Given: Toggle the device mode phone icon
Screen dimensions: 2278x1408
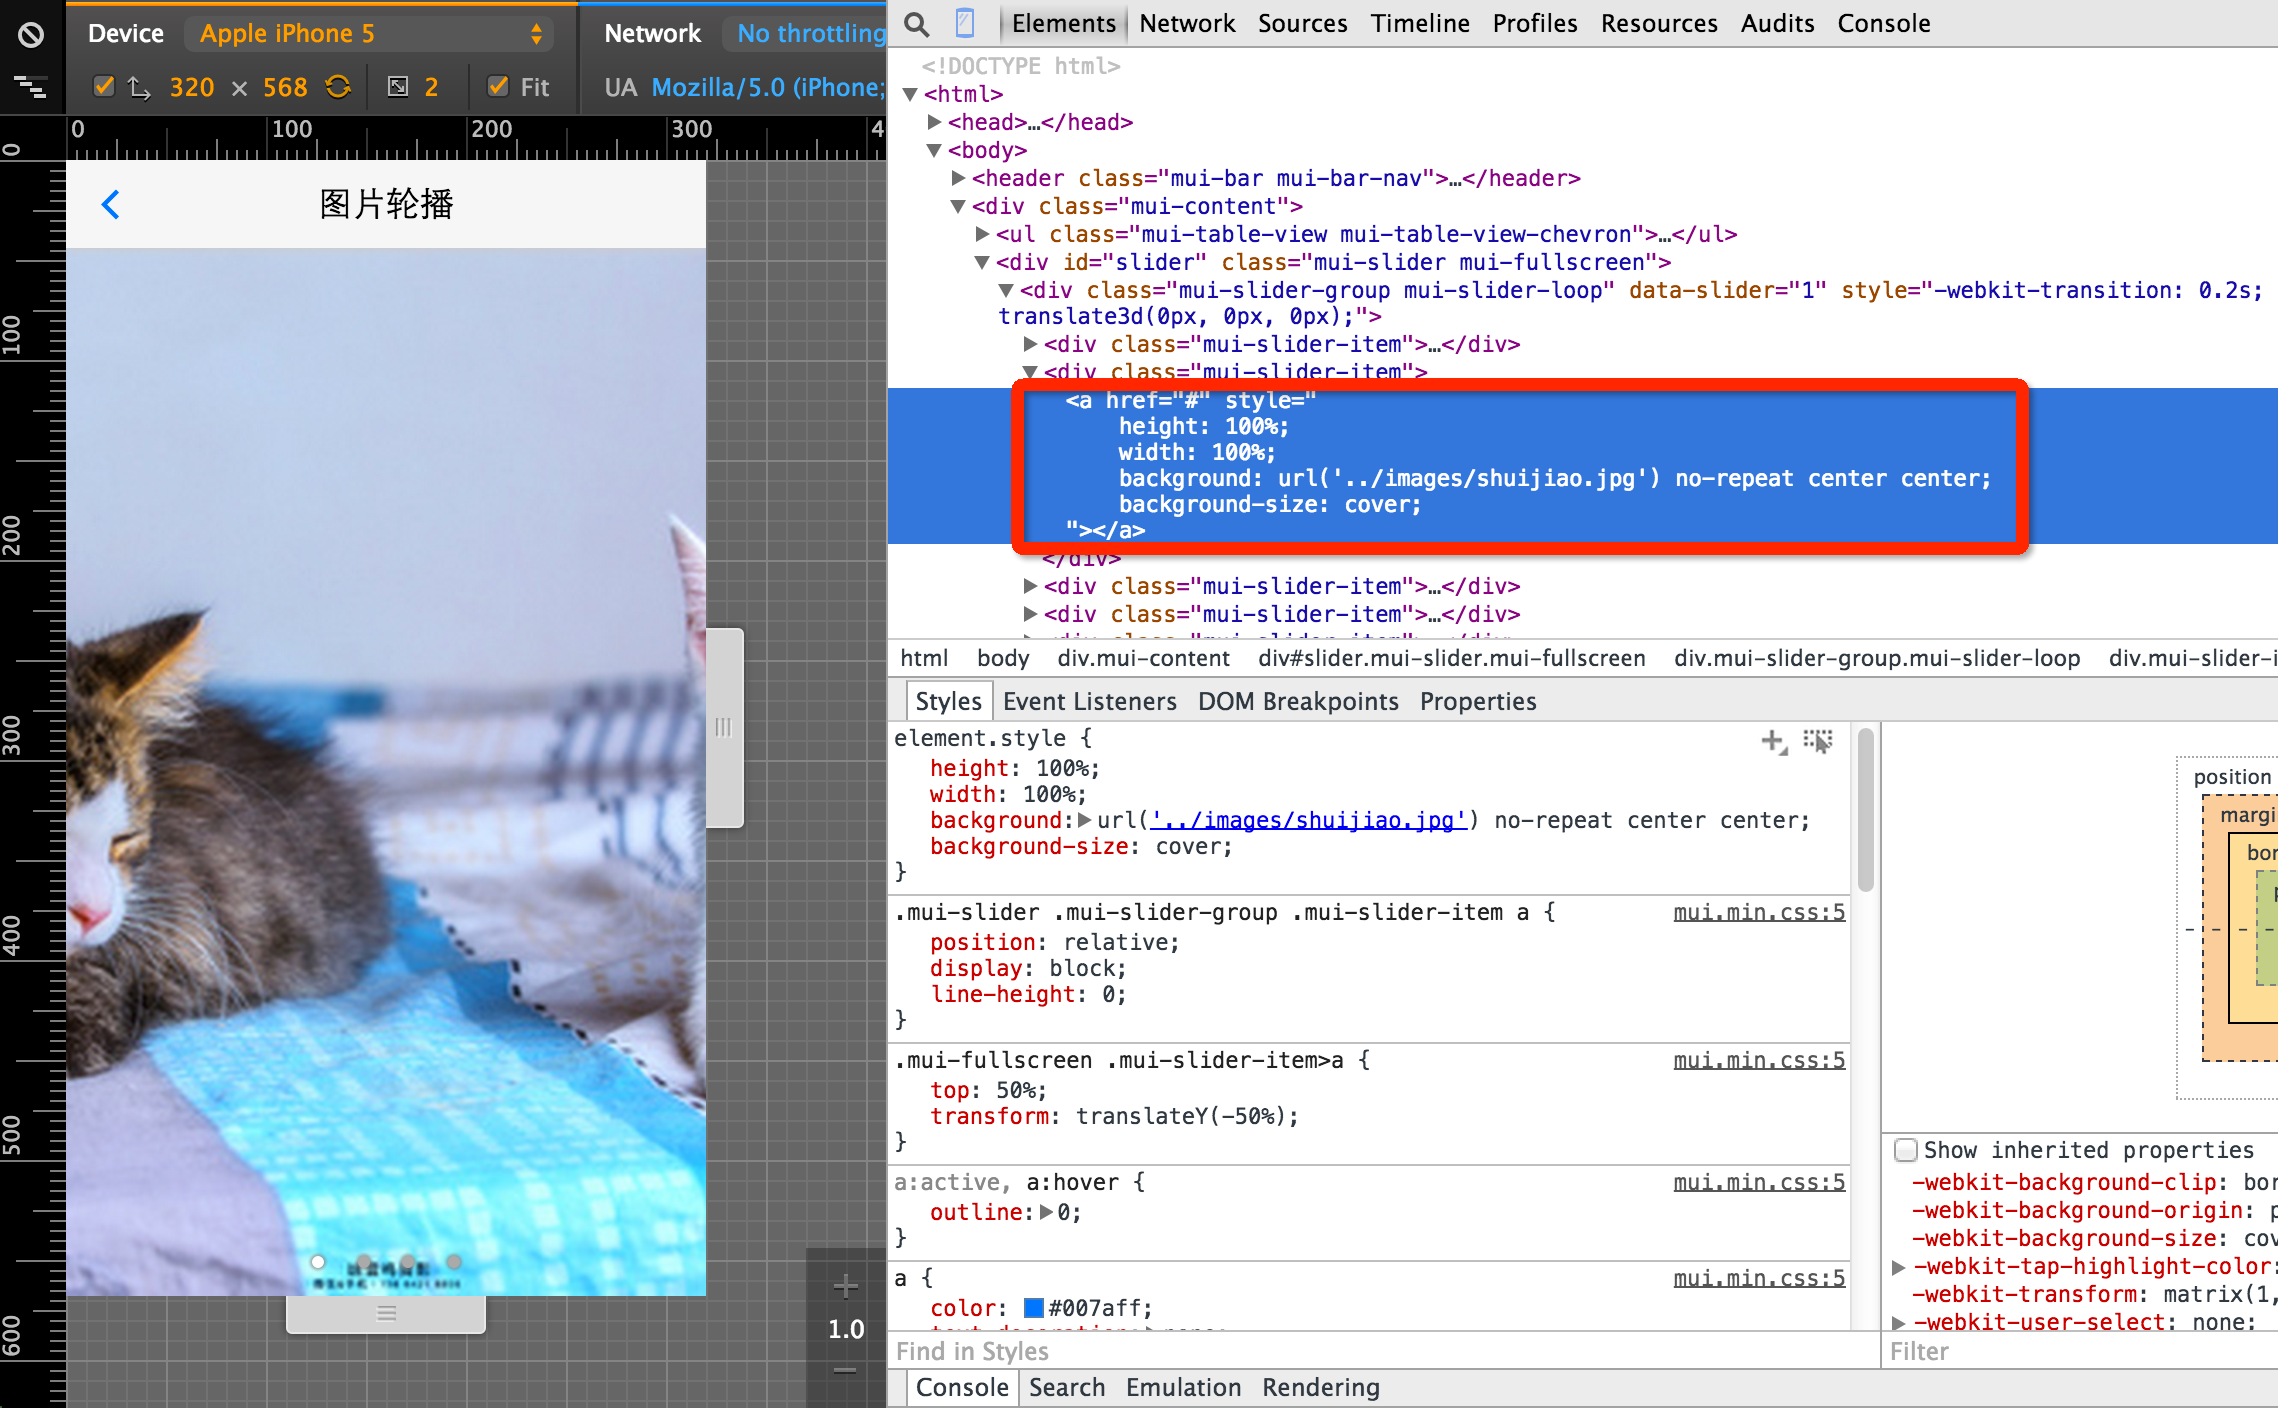Looking at the screenshot, I should coord(964,23).
